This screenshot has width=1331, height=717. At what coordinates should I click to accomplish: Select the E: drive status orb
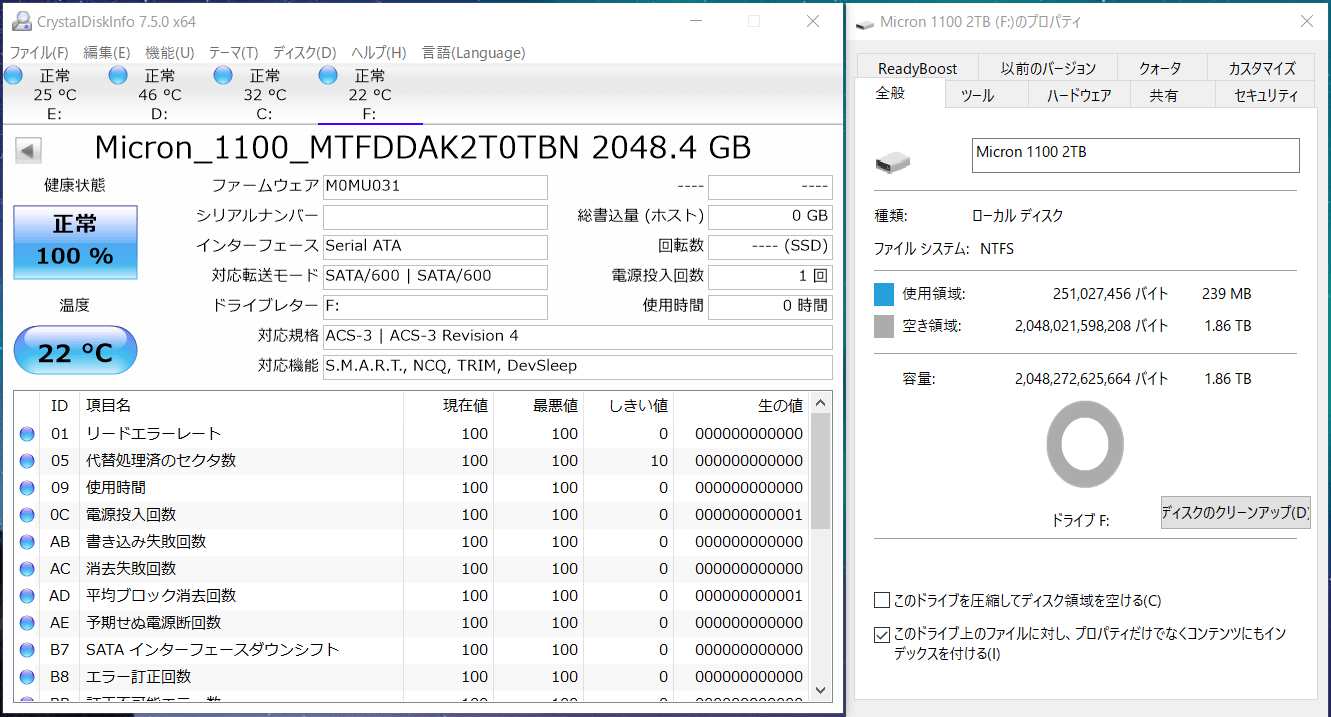[x=14, y=75]
